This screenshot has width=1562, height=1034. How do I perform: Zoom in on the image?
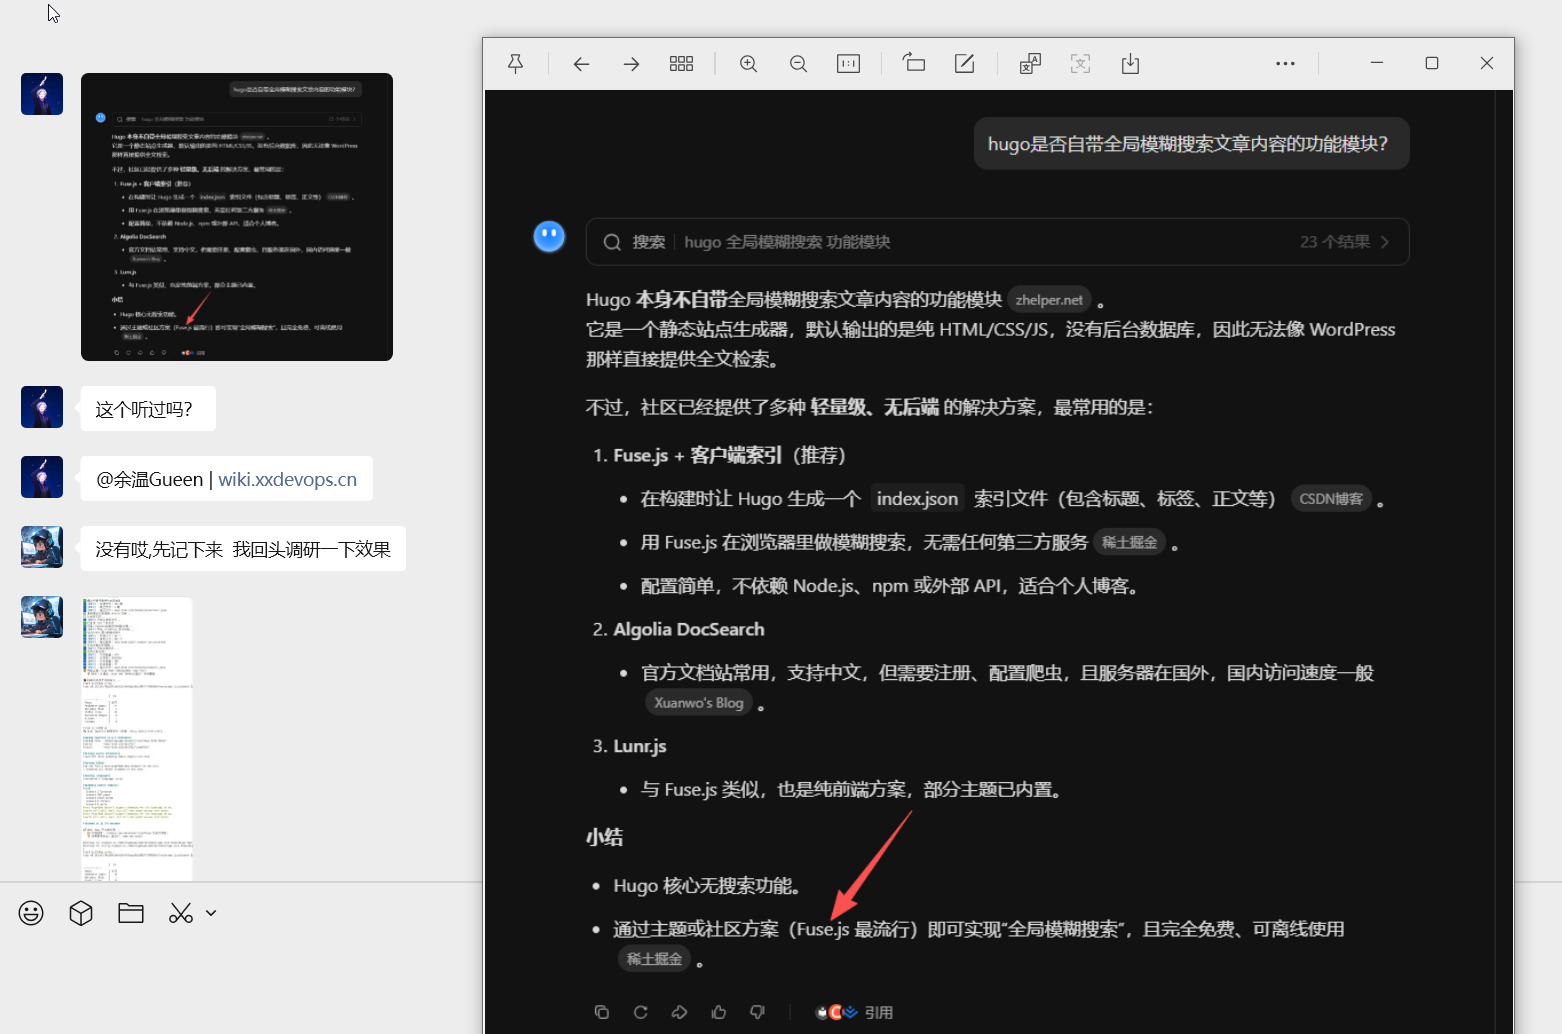[x=748, y=64]
